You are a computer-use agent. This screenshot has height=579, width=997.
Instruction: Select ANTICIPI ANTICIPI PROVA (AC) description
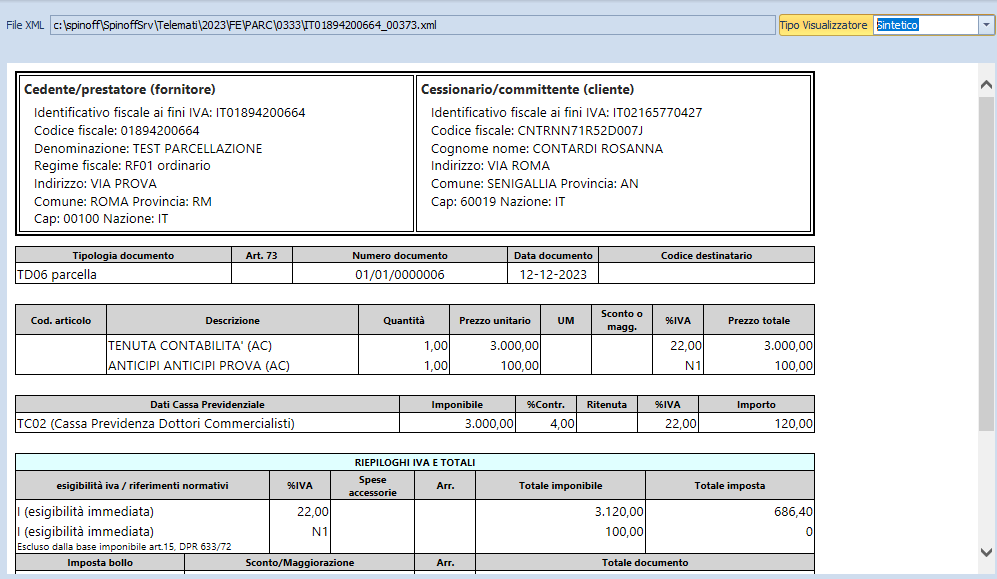pos(198,365)
